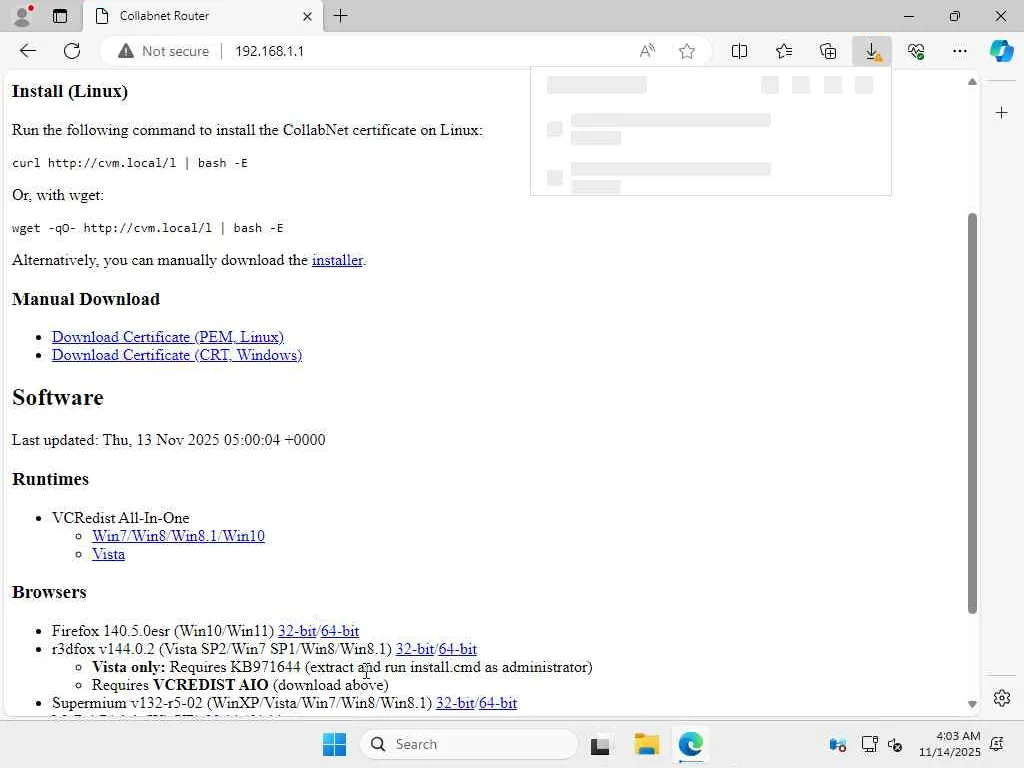Open the tab actions menu icon
This screenshot has width=1024, height=768.
point(60,16)
